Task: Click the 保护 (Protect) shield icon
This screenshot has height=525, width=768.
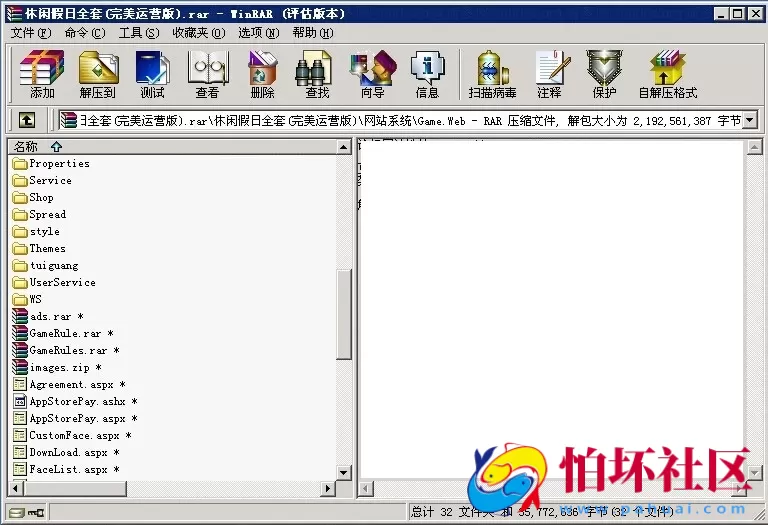Action: click(x=604, y=74)
